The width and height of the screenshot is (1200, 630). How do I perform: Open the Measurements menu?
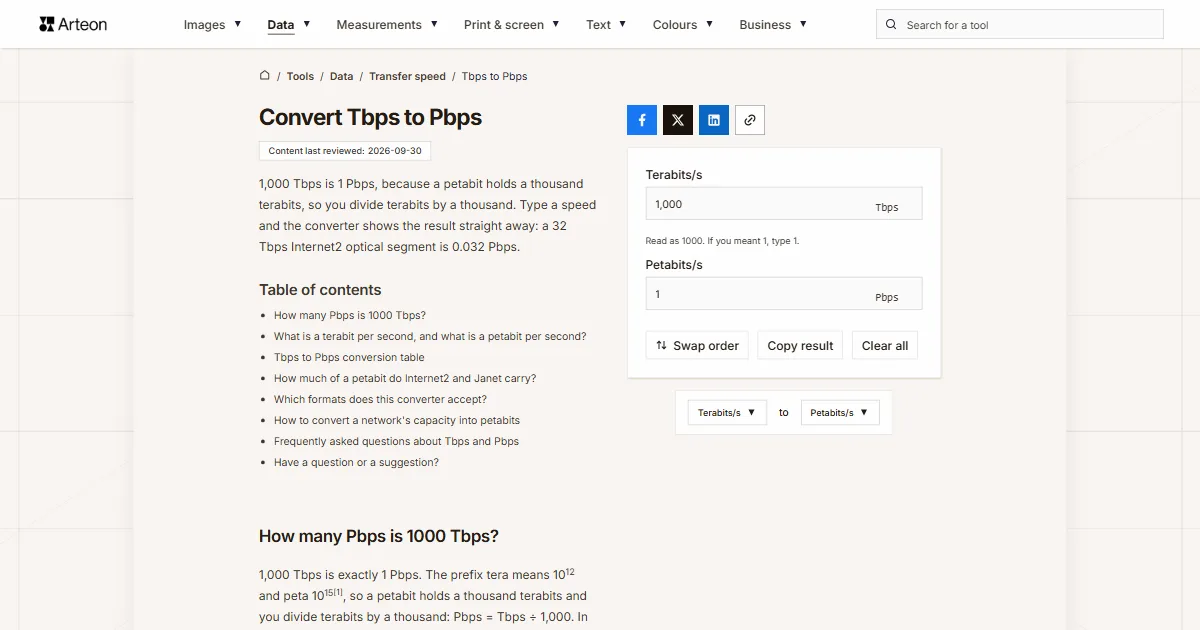[387, 25]
